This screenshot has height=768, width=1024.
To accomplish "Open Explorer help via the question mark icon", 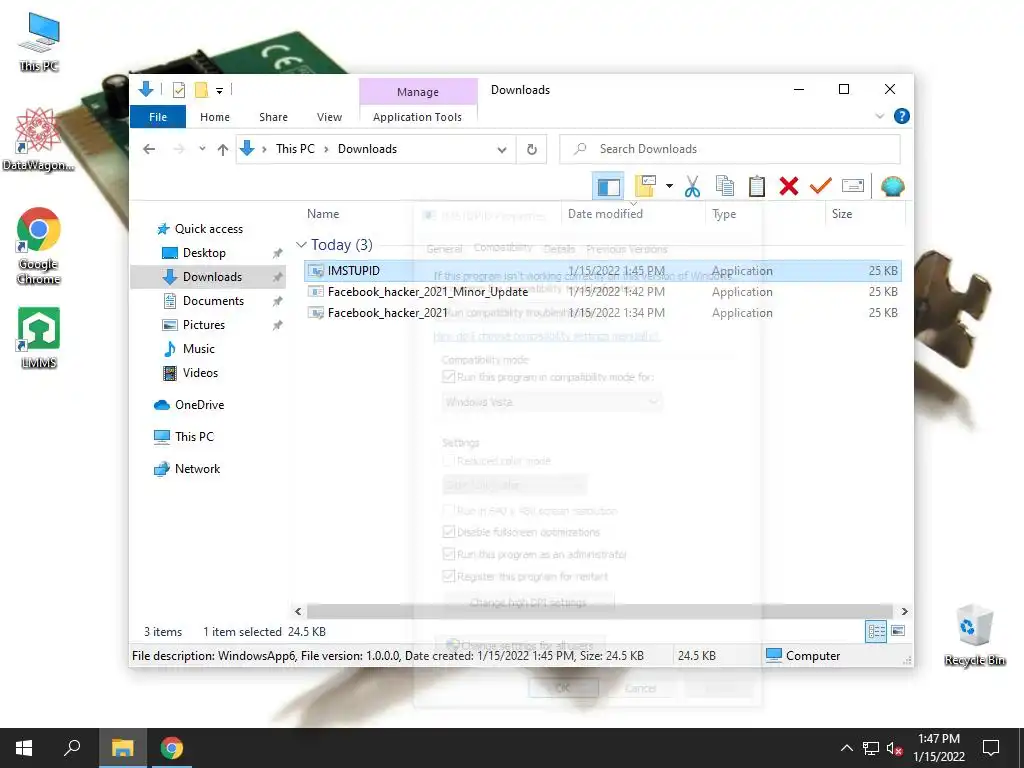I will pos(902,116).
